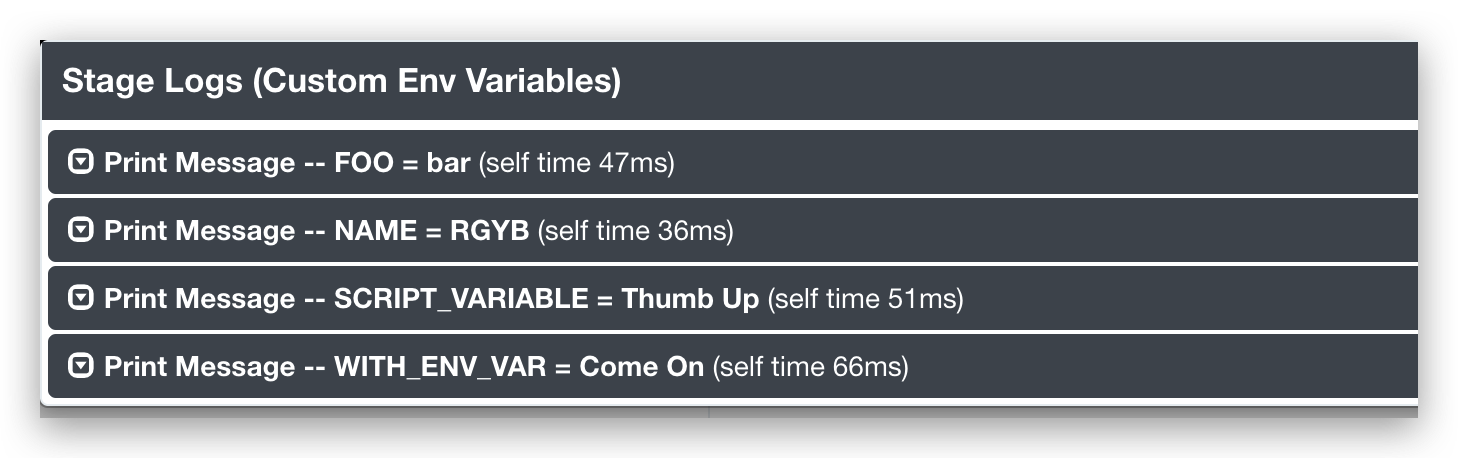Click the FOO variable name

[x=362, y=163]
